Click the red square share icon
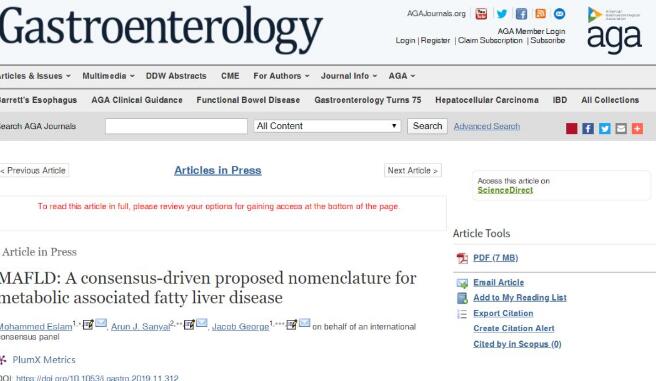 (571, 128)
